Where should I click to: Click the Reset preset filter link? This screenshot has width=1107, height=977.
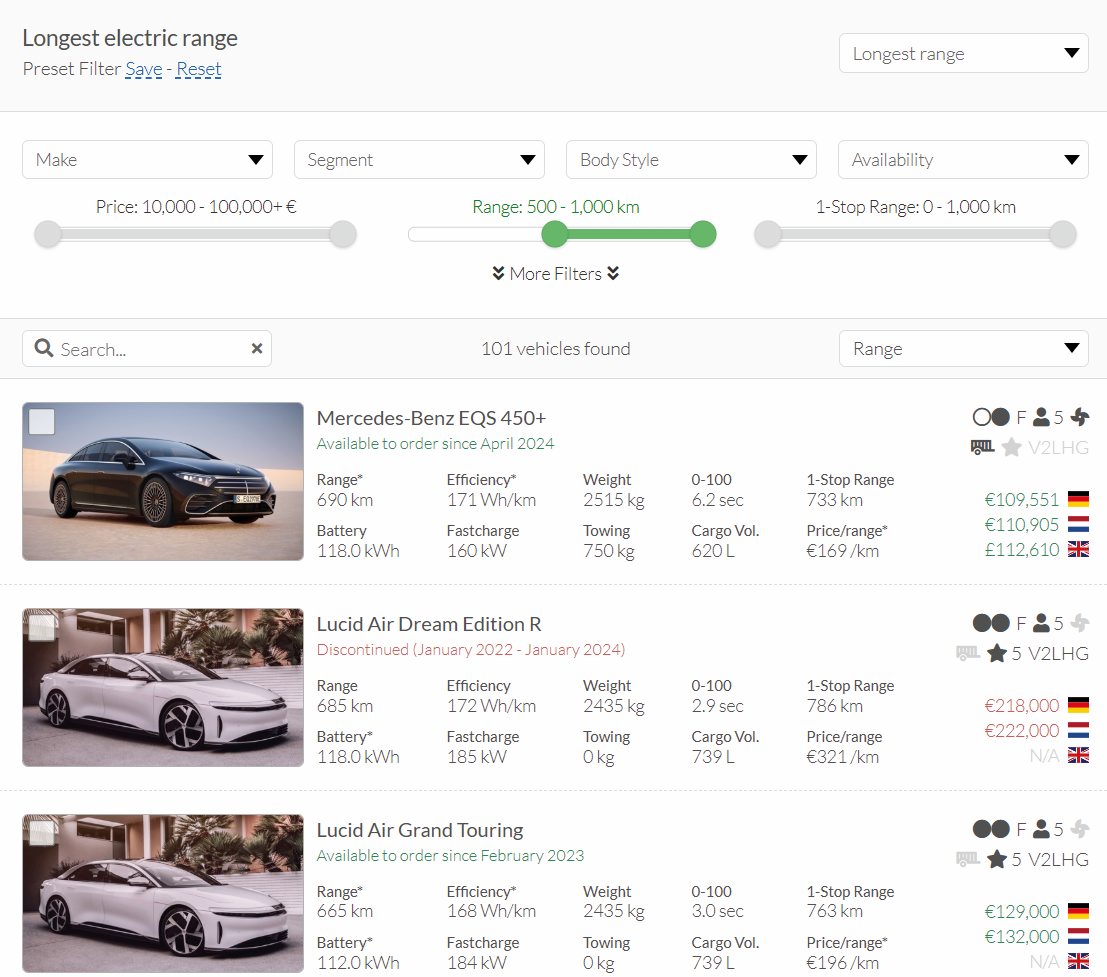point(198,69)
